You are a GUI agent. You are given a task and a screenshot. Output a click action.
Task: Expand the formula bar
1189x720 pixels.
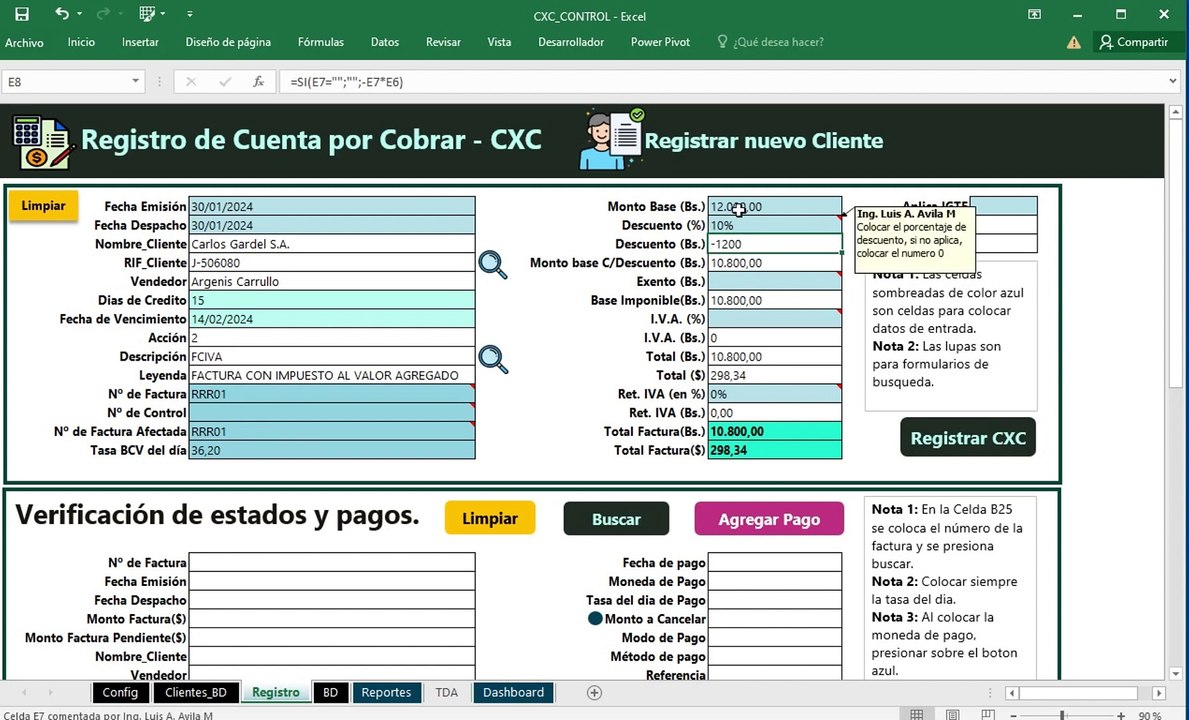1172,81
